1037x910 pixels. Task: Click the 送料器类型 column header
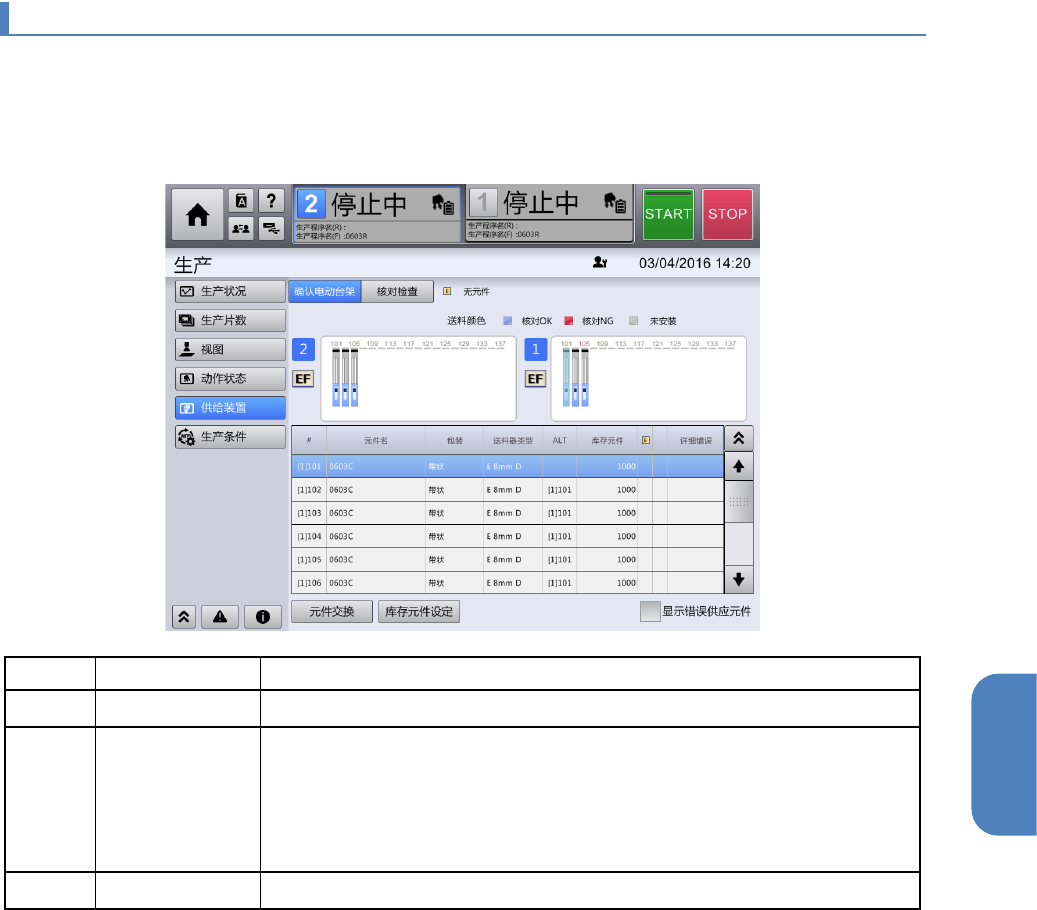pyautogui.click(x=513, y=440)
